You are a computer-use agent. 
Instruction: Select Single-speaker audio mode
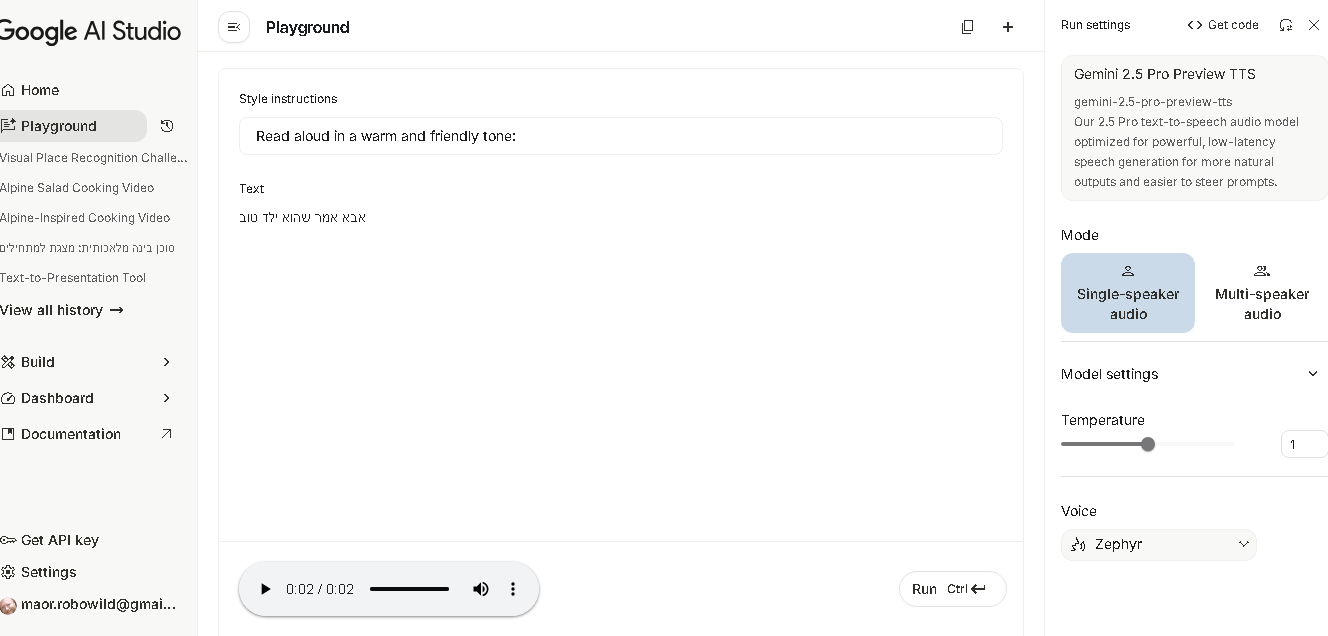[x=1127, y=293]
